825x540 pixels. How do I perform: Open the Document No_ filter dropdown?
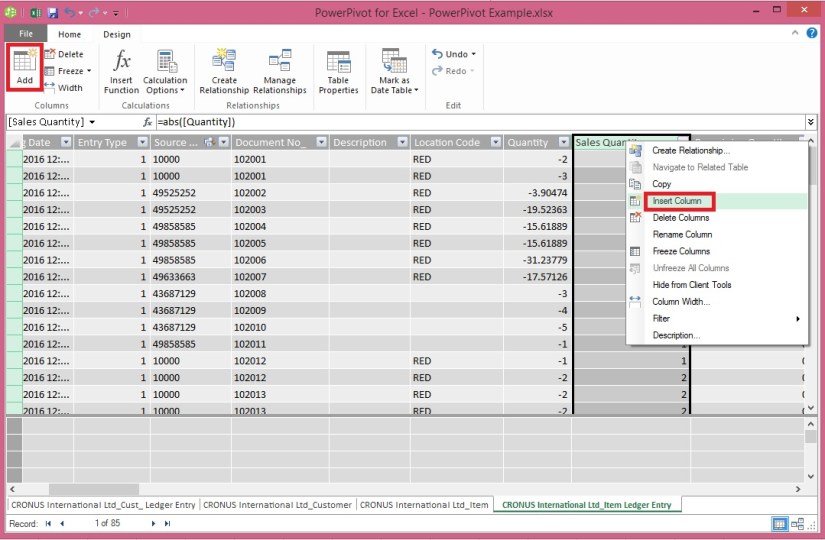coord(321,142)
